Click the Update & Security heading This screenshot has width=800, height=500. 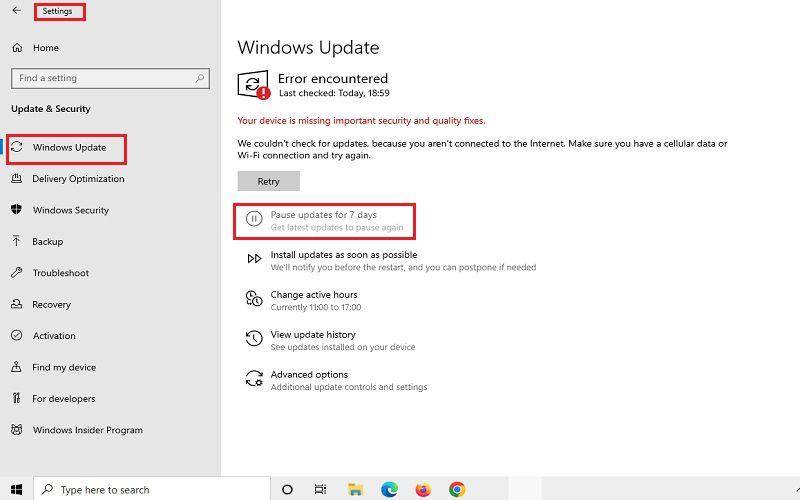tap(51, 109)
